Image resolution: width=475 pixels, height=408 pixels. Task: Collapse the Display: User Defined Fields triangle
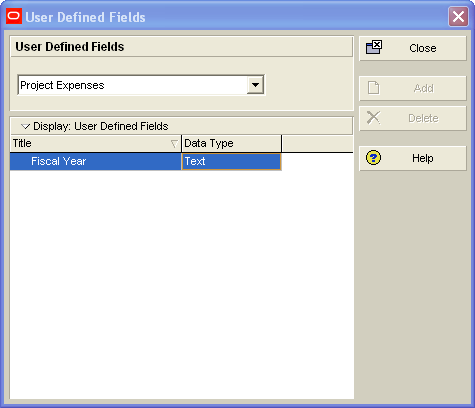pyautogui.click(x=25, y=126)
